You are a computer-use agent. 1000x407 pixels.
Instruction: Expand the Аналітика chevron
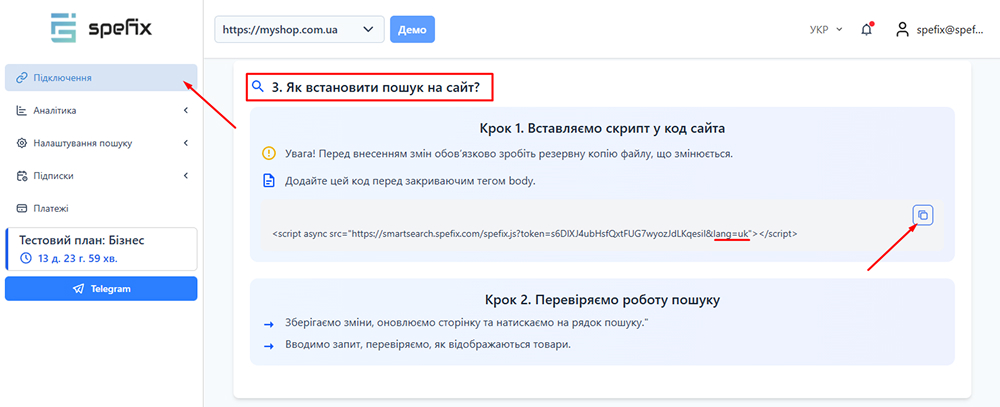186,110
